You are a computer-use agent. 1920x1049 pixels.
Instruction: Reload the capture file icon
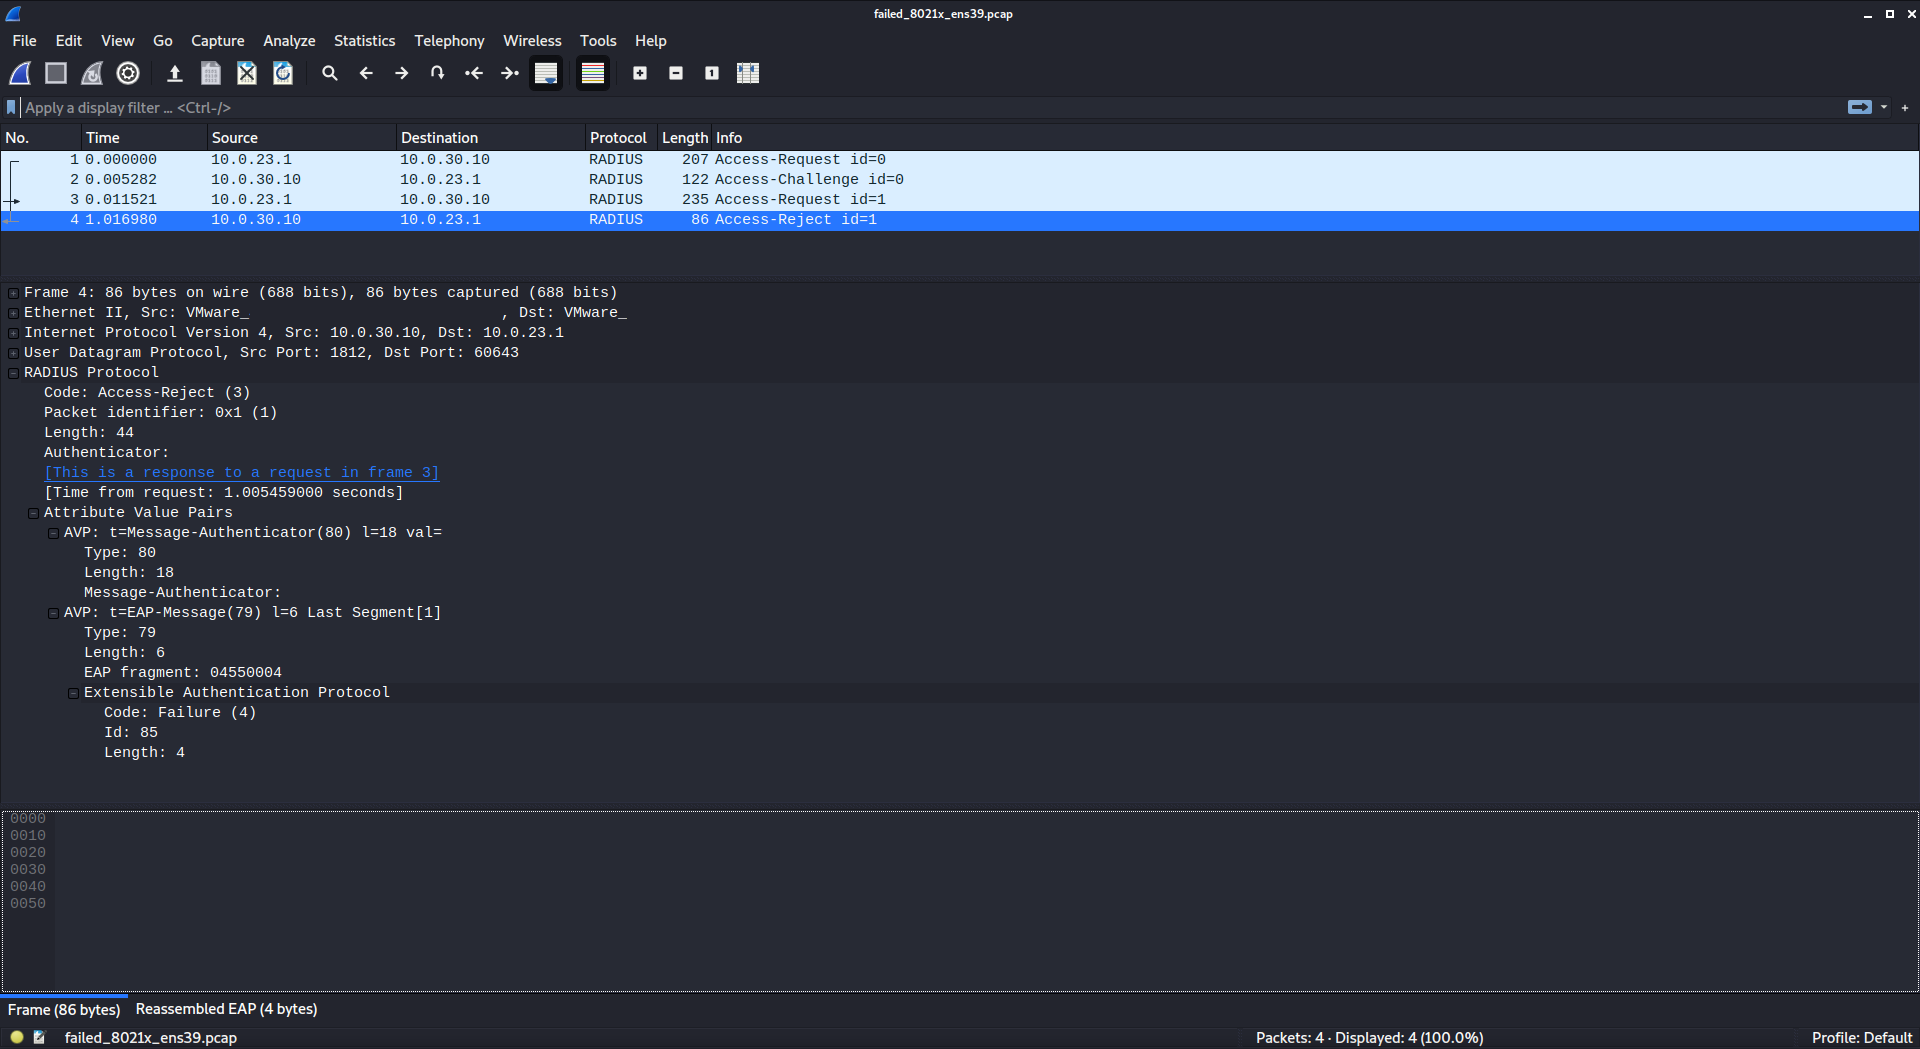[x=283, y=73]
